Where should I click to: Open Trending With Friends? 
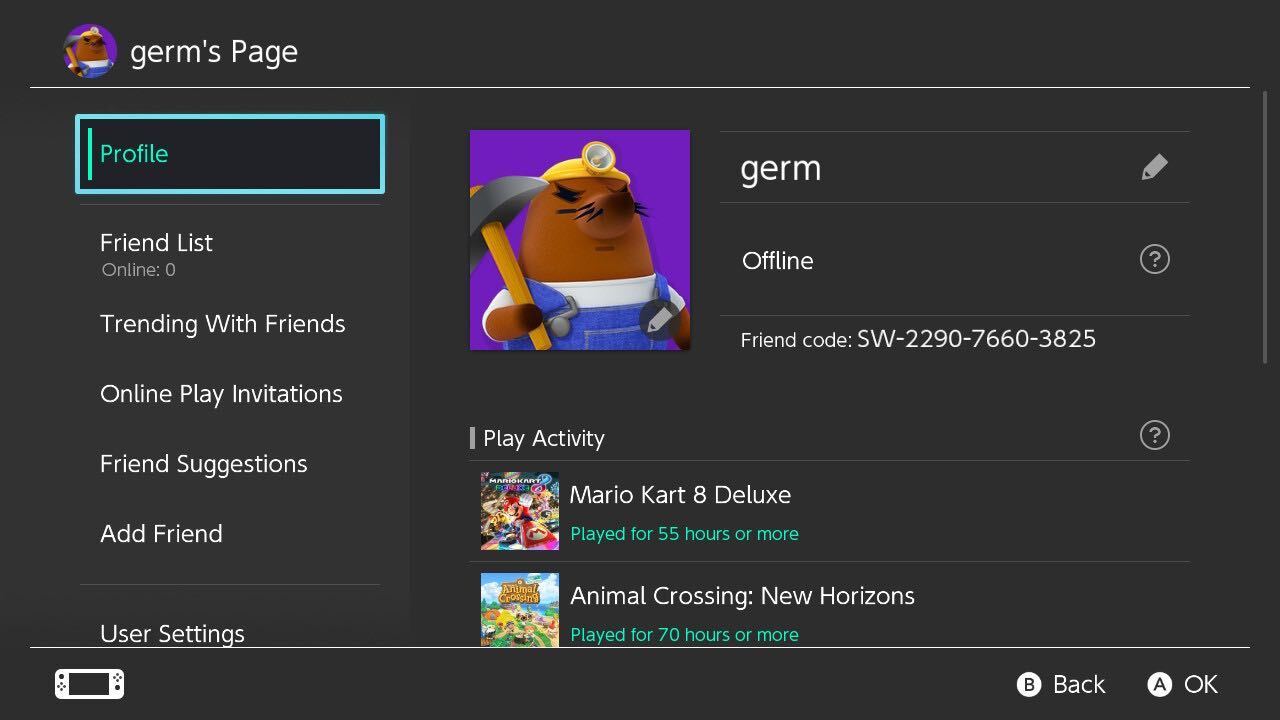(222, 324)
